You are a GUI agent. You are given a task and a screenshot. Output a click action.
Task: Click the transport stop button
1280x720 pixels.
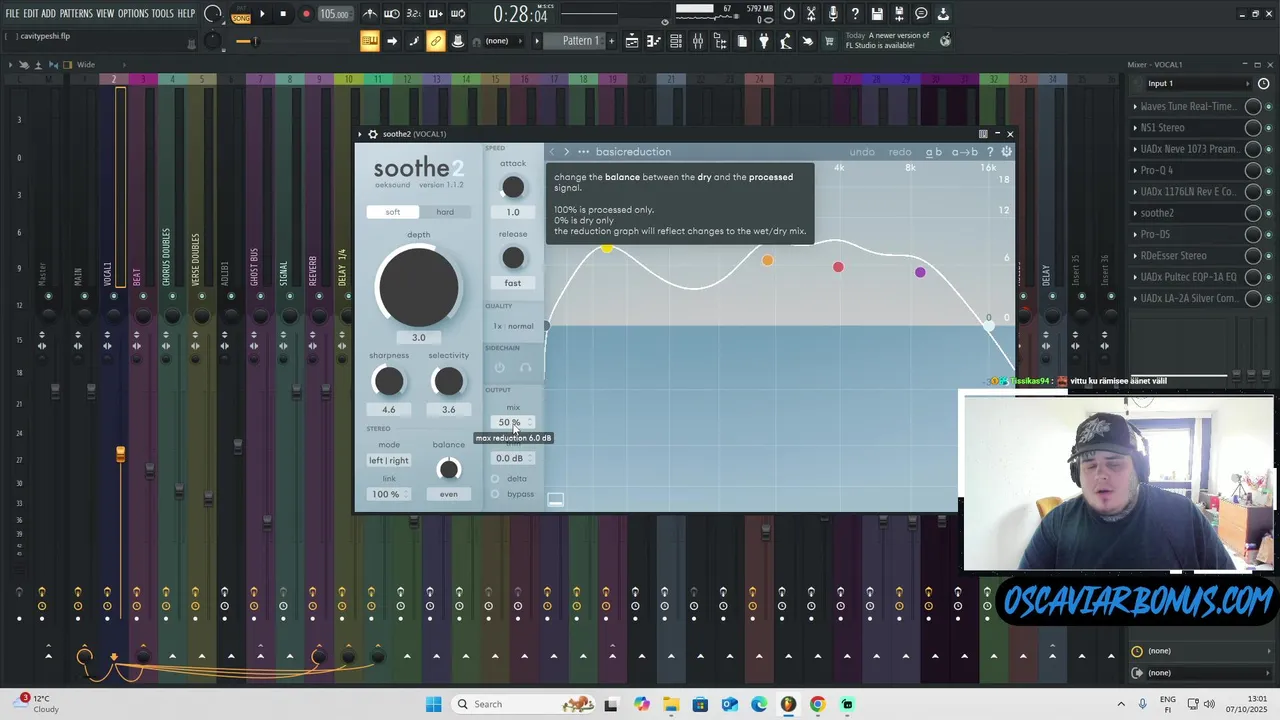283,14
